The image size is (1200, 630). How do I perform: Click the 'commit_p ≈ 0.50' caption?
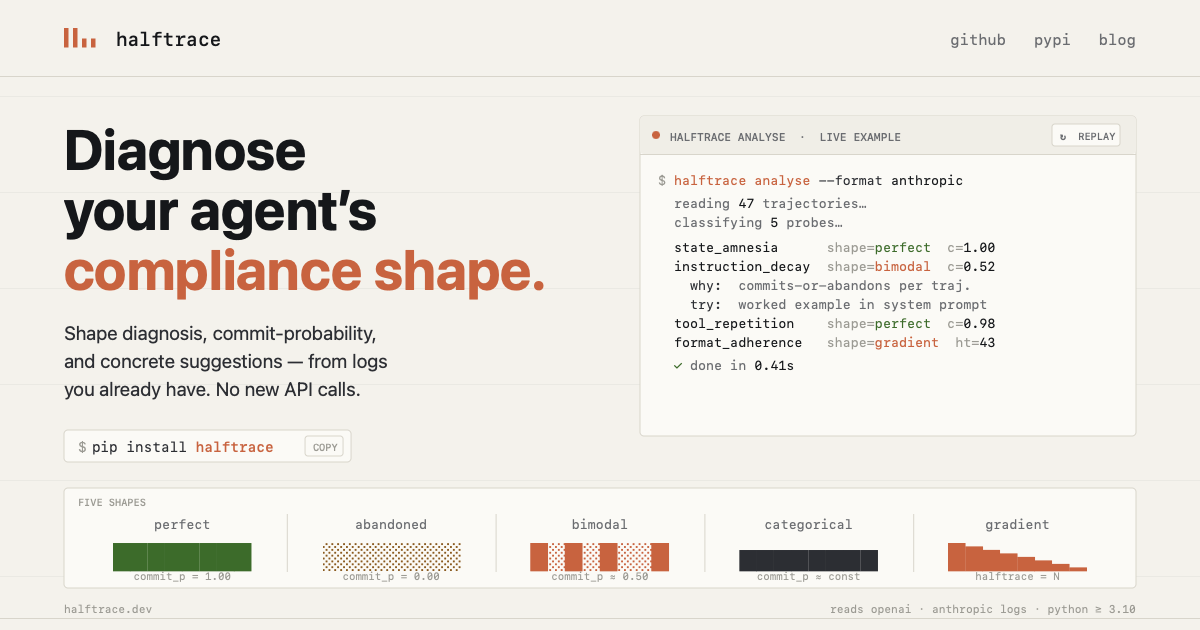tap(600, 577)
